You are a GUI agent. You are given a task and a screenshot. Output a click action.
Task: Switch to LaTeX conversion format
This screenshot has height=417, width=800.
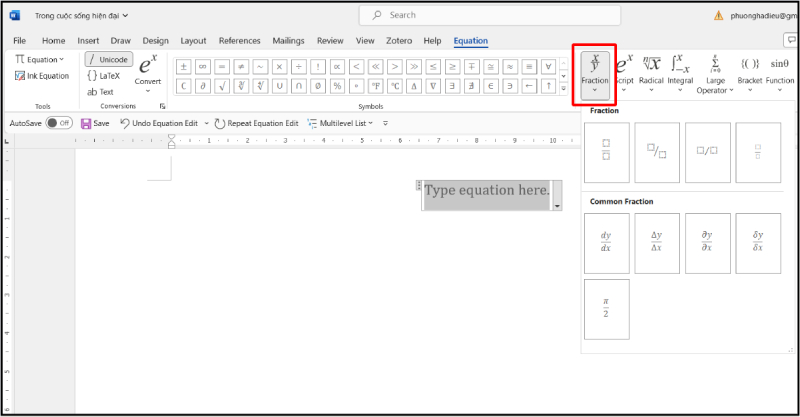(108, 75)
